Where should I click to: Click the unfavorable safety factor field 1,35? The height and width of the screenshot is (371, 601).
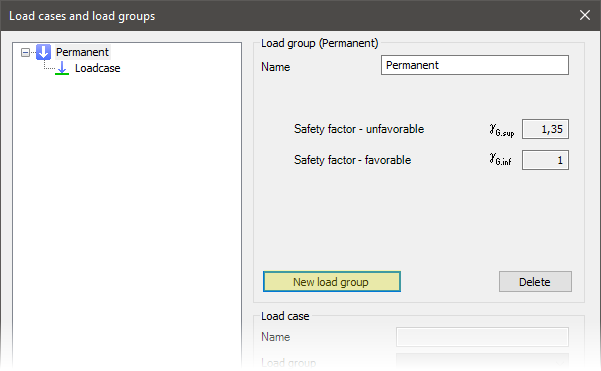pyautogui.click(x=545, y=129)
